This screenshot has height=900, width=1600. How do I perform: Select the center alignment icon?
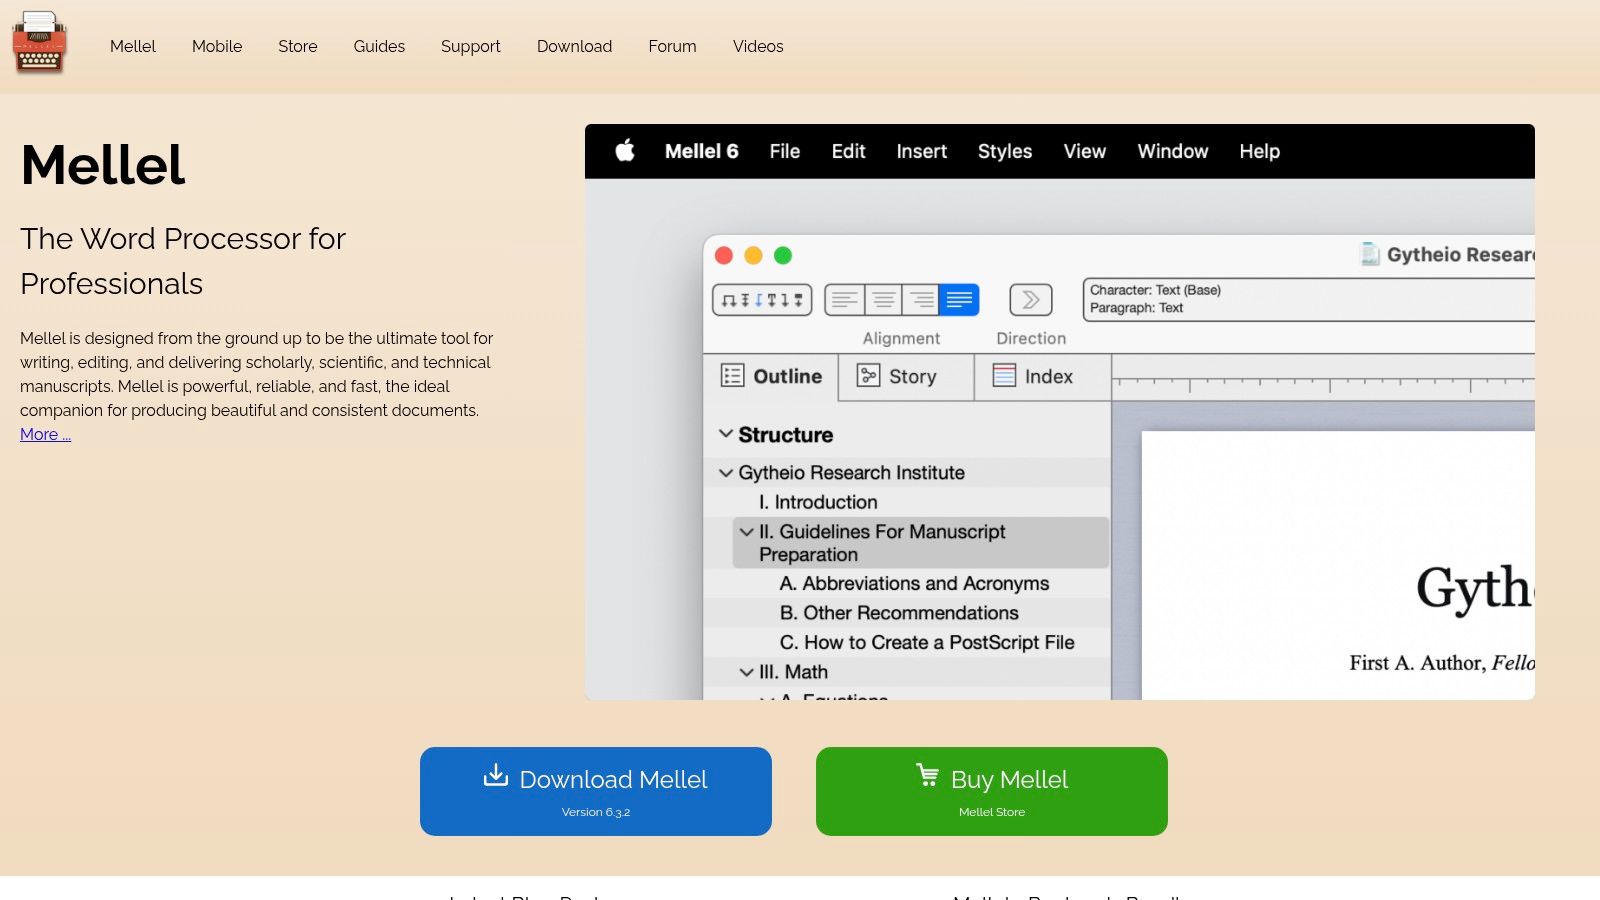[883, 300]
